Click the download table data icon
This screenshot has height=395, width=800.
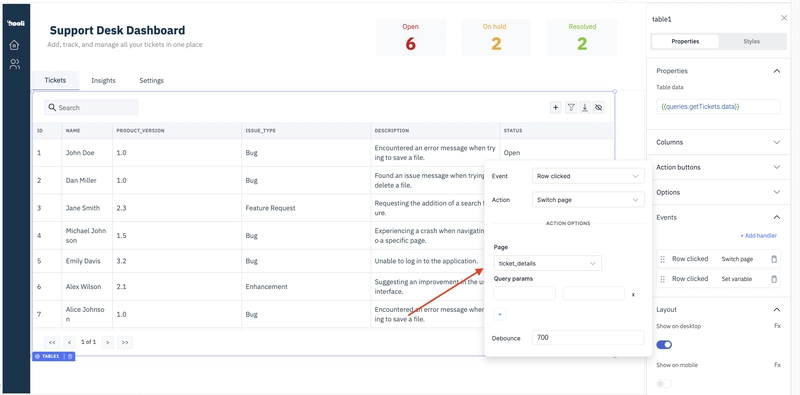click(x=585, y=107)
